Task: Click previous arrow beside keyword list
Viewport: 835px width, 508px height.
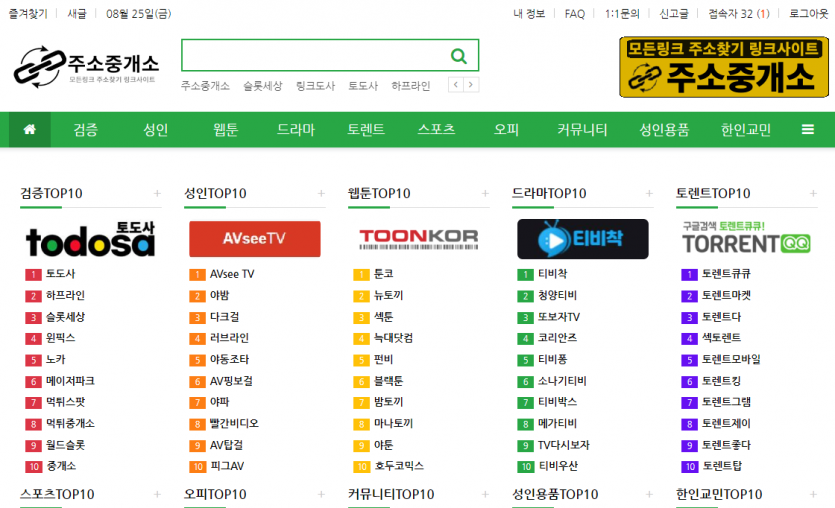Action: (456, 85)
